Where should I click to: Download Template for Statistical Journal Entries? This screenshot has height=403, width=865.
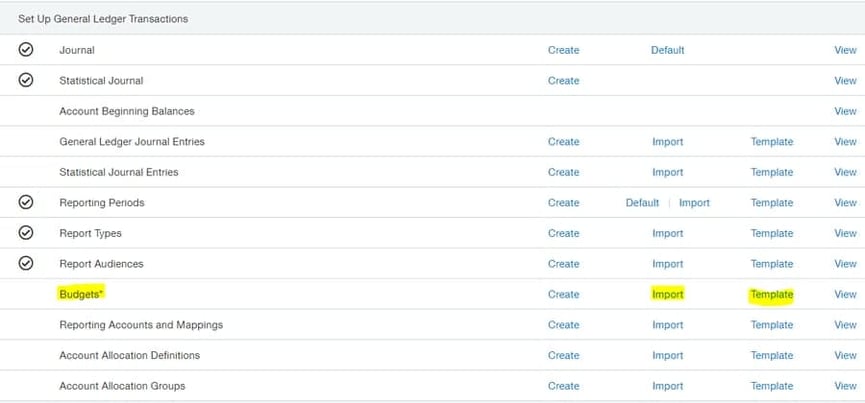click(x=771, y=172)
